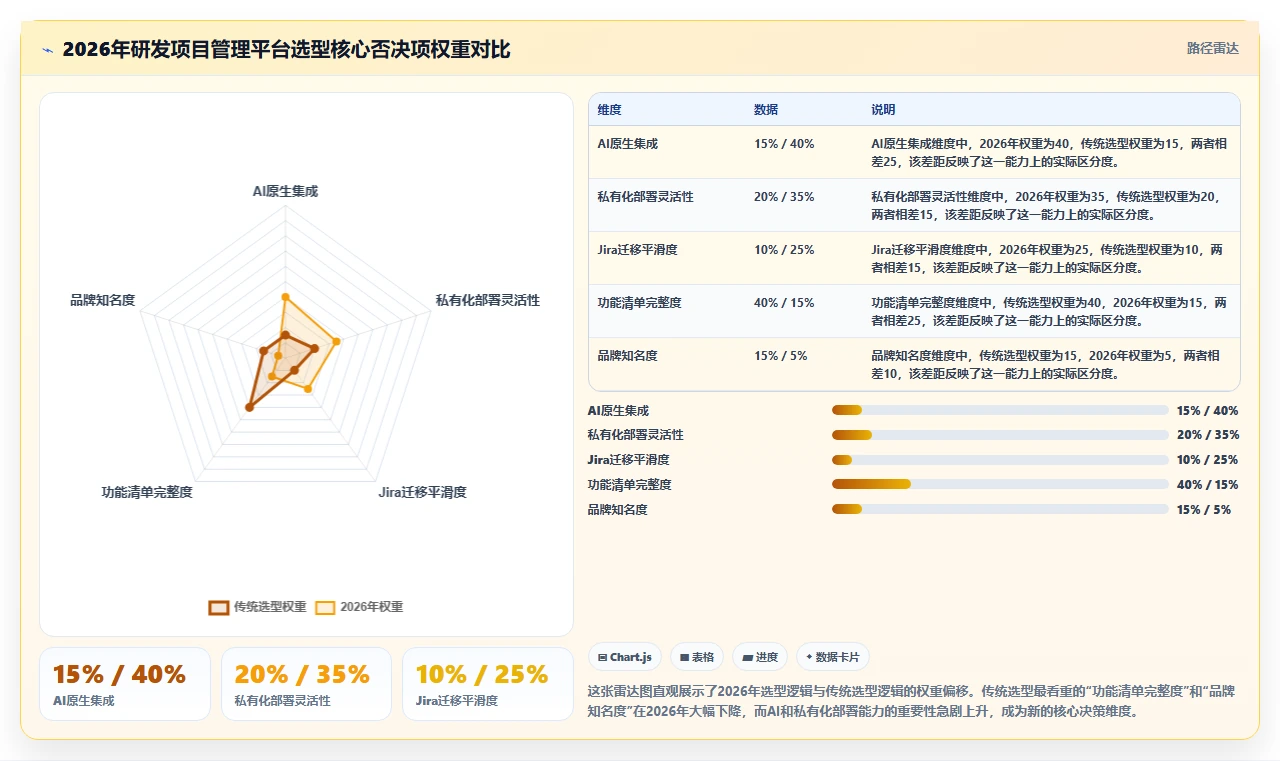The height and width of the screenshot is (761, 1280).
Task: Click the 15% / 5% table data cell
Action: click(x=780, y=356)
